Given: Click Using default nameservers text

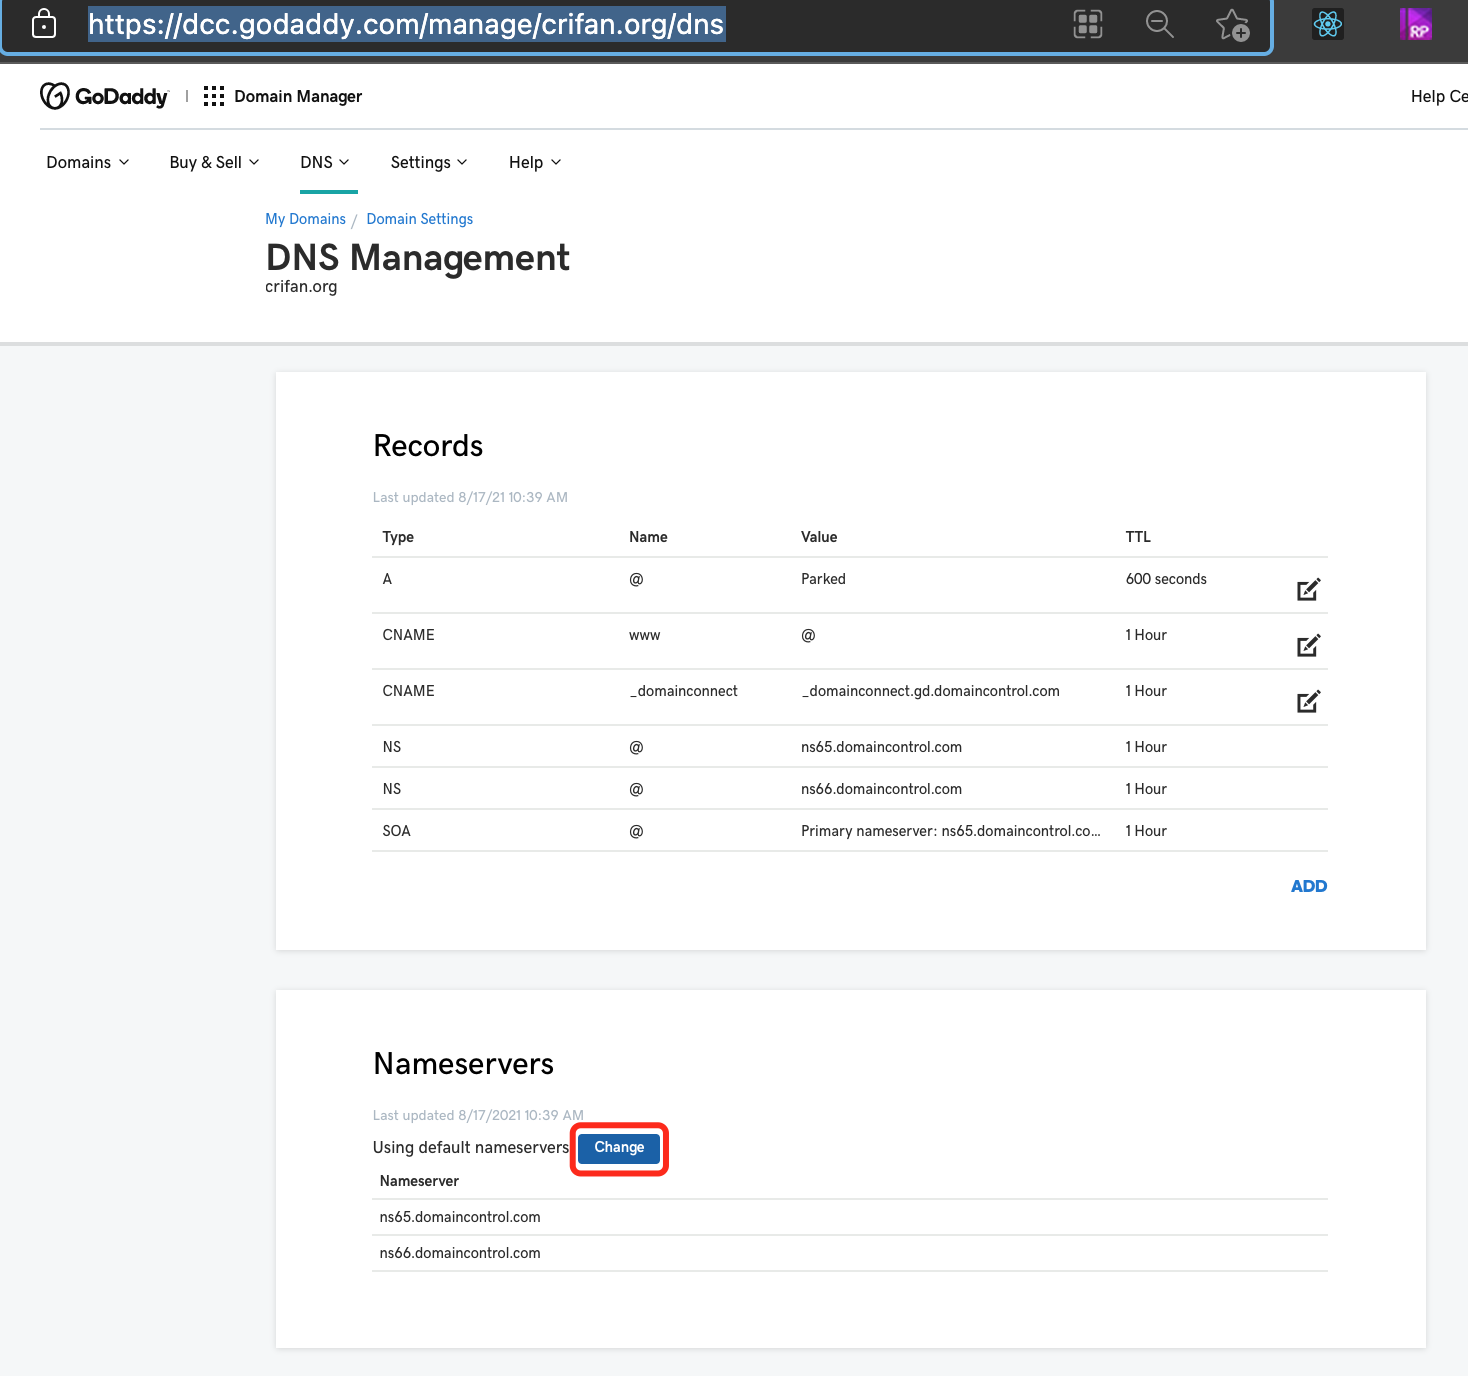Looking at the screenshot, I should (x=471, y=1147).
